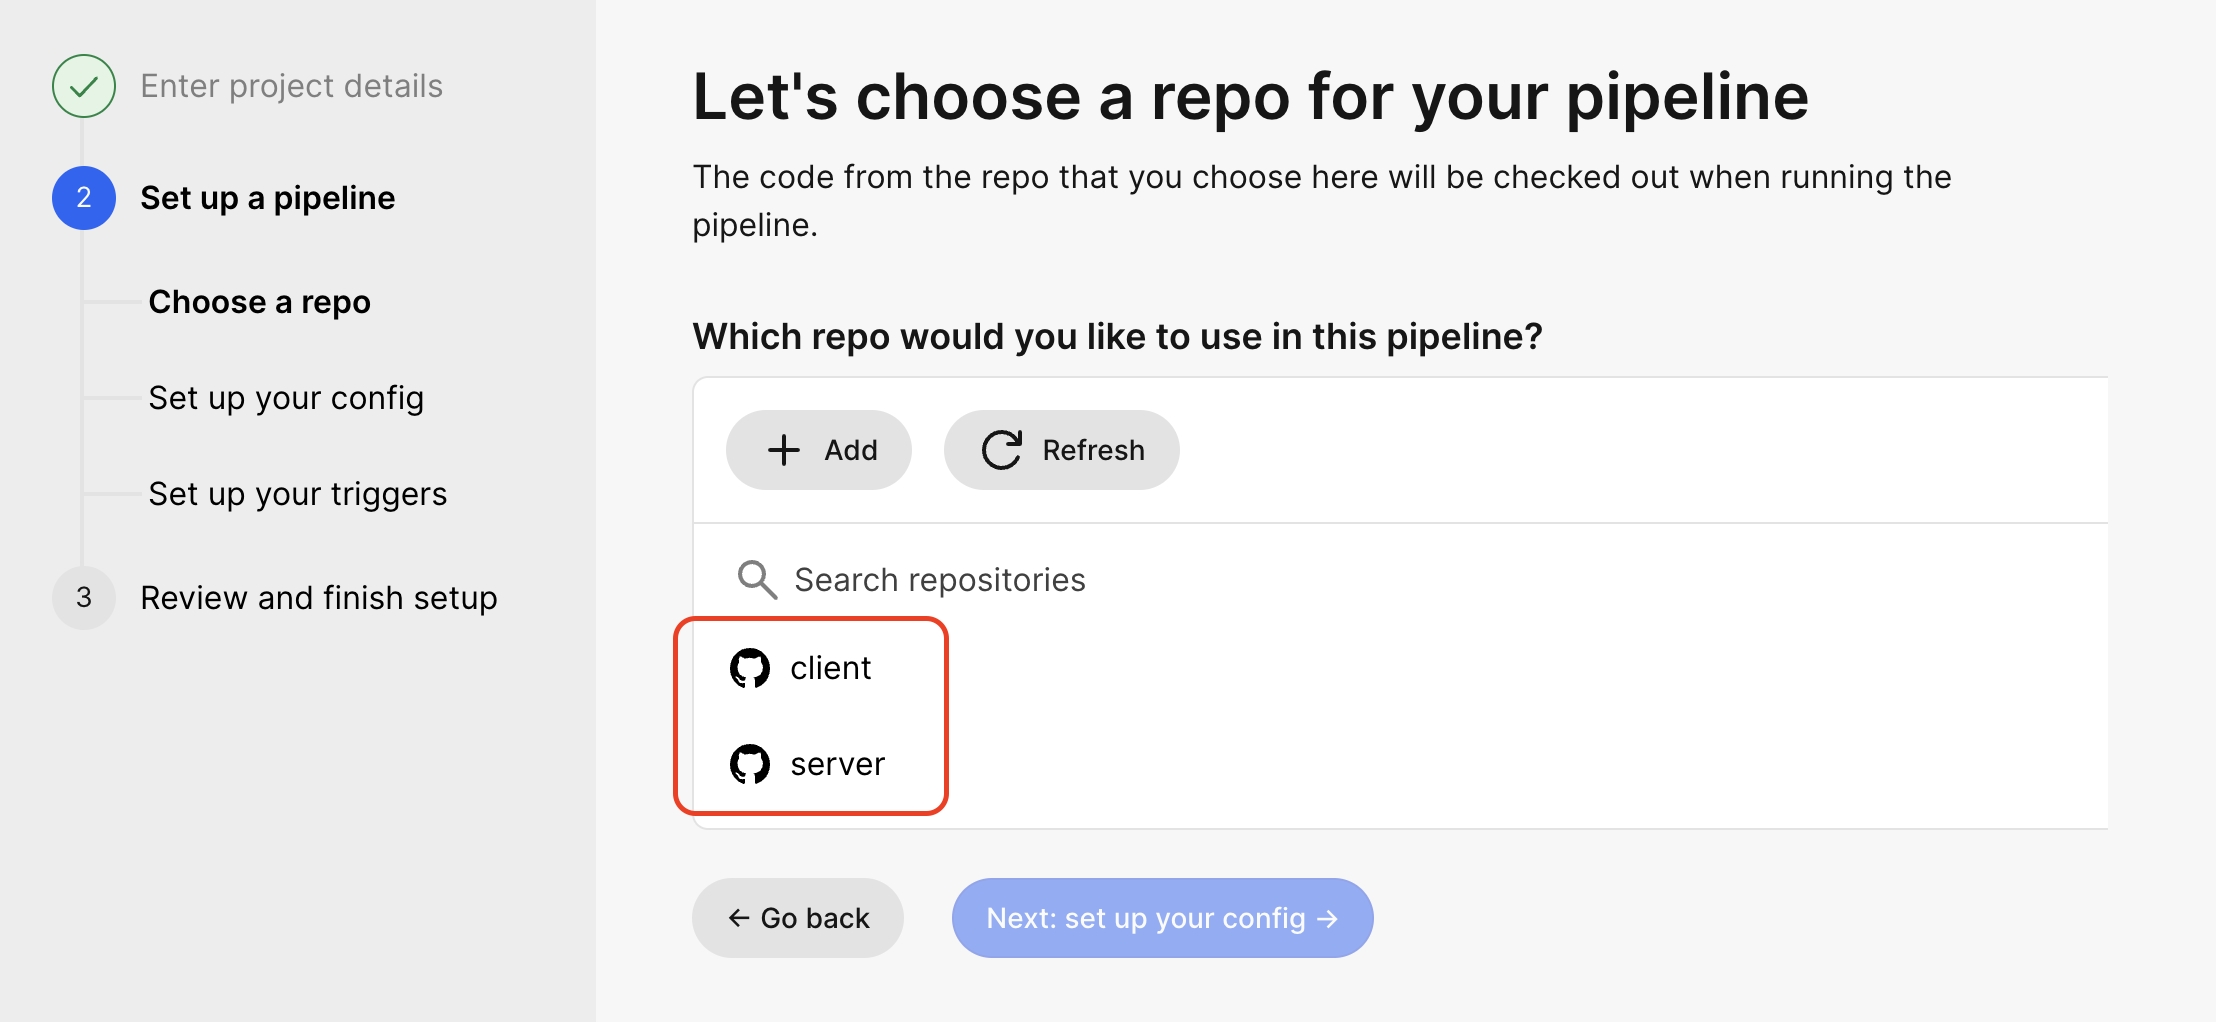Click the magnifying glass search icon

[x=757, y=580]
